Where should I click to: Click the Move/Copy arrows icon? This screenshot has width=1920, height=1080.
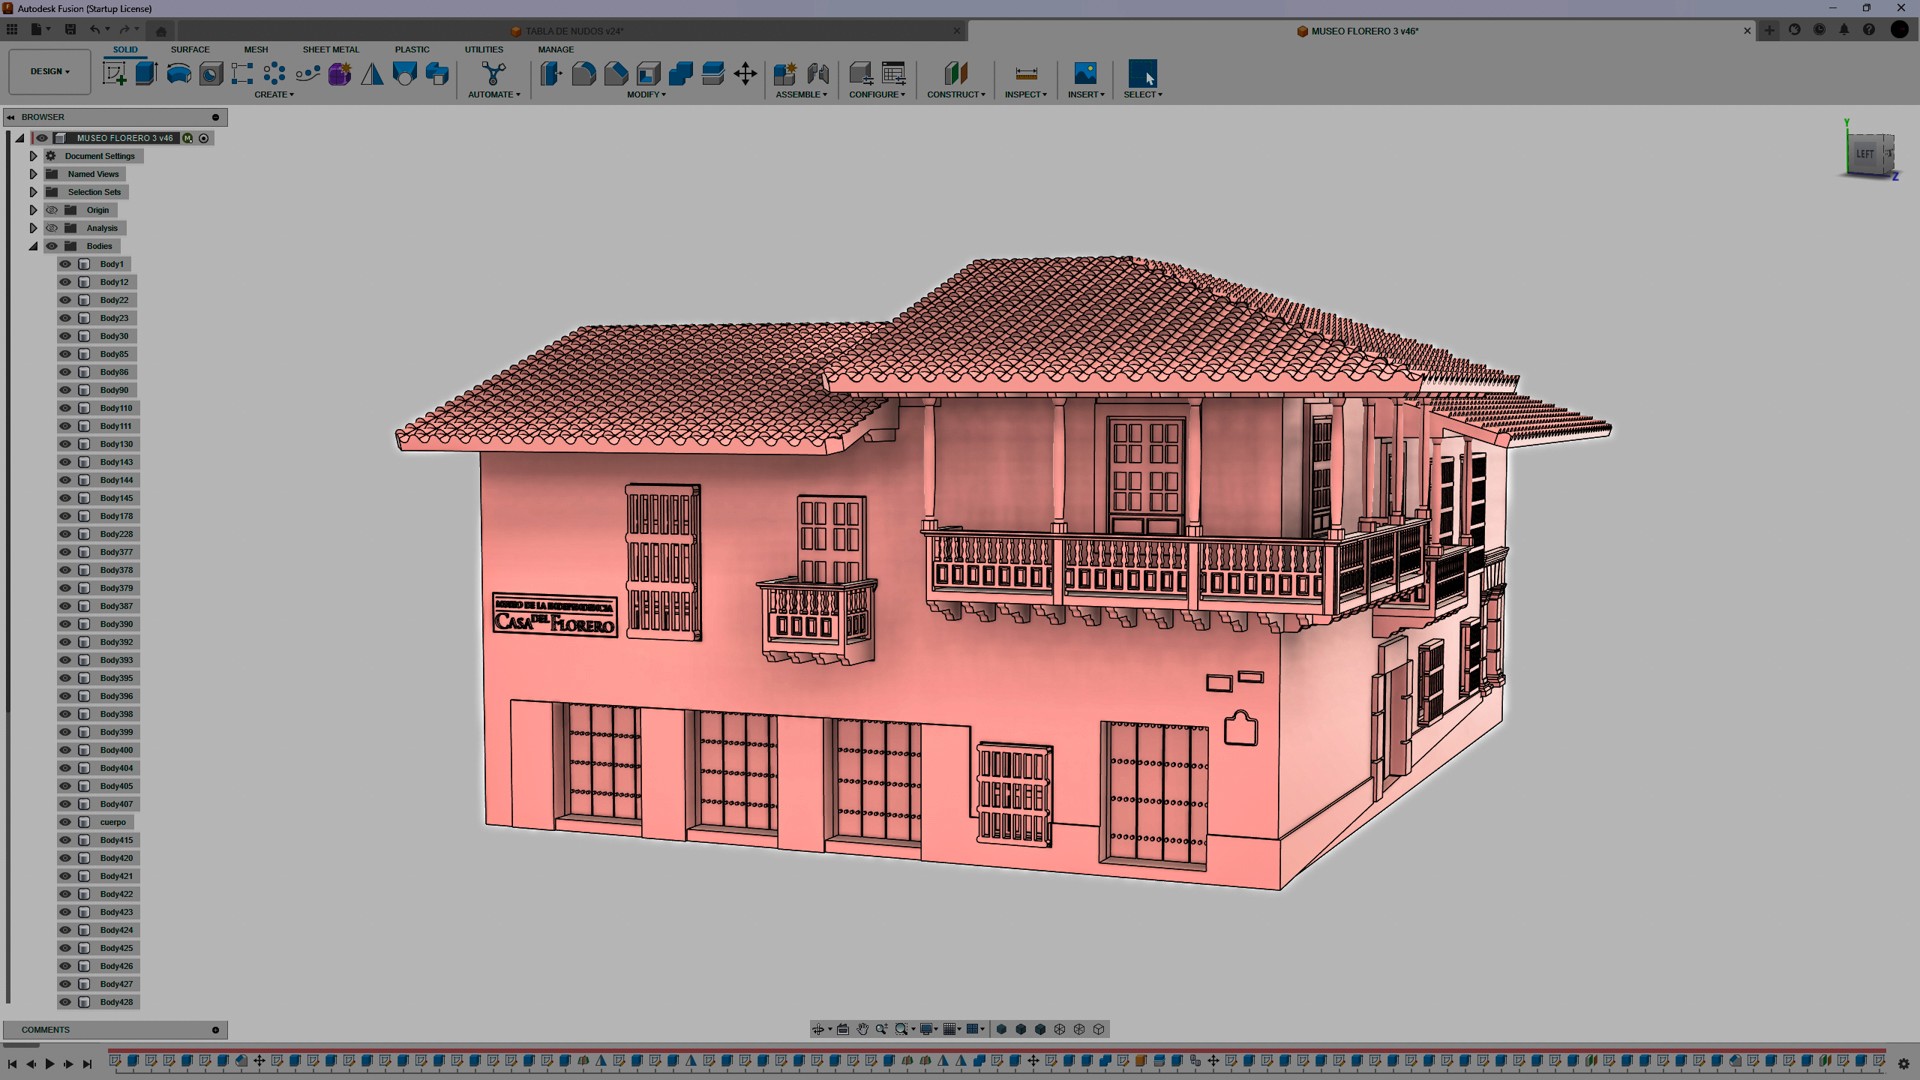(745, 73)
